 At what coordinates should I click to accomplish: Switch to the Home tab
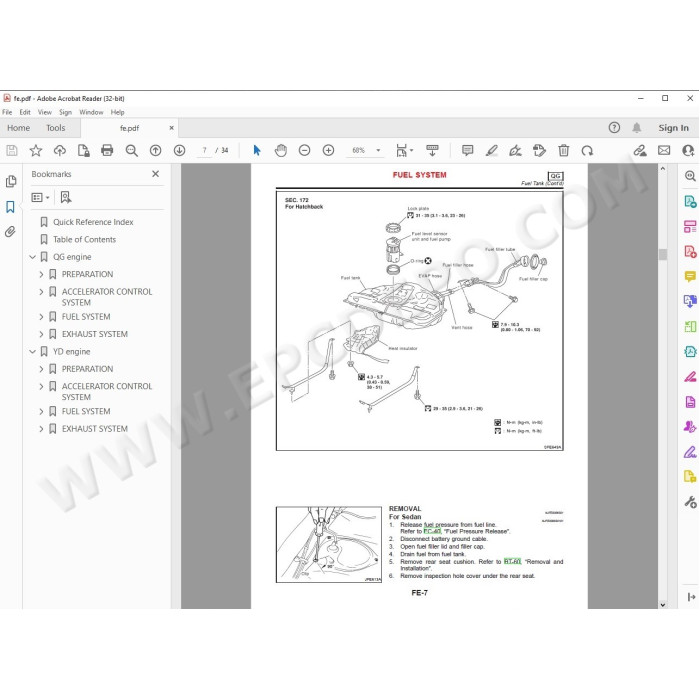pyautogui.click(x=18, y=128)
